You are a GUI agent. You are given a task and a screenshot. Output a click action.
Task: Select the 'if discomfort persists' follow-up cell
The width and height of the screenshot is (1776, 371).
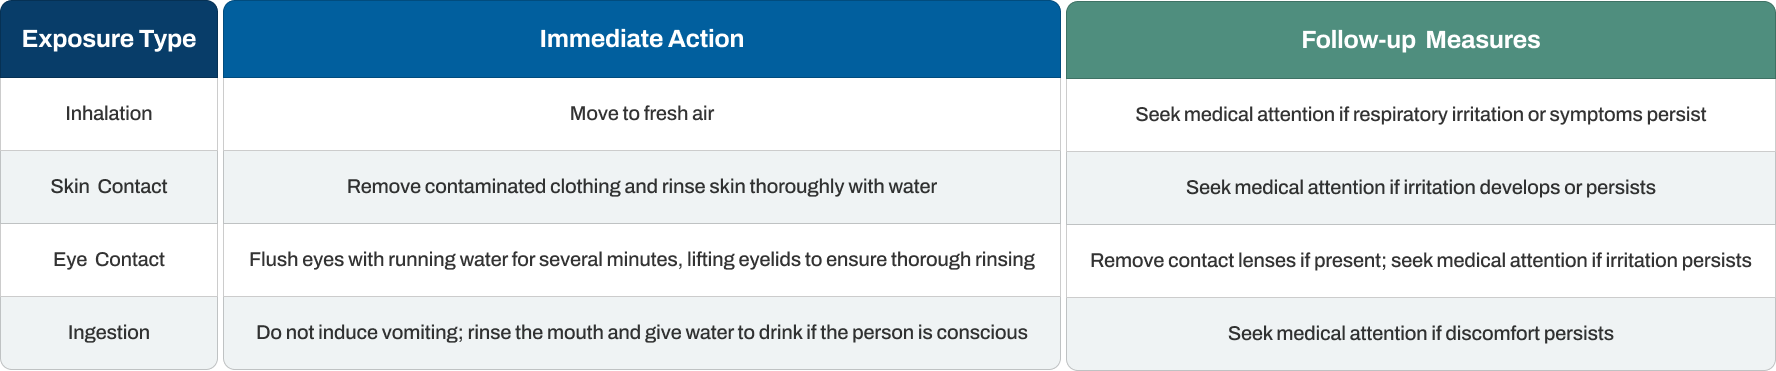(x=1420, y=334)
